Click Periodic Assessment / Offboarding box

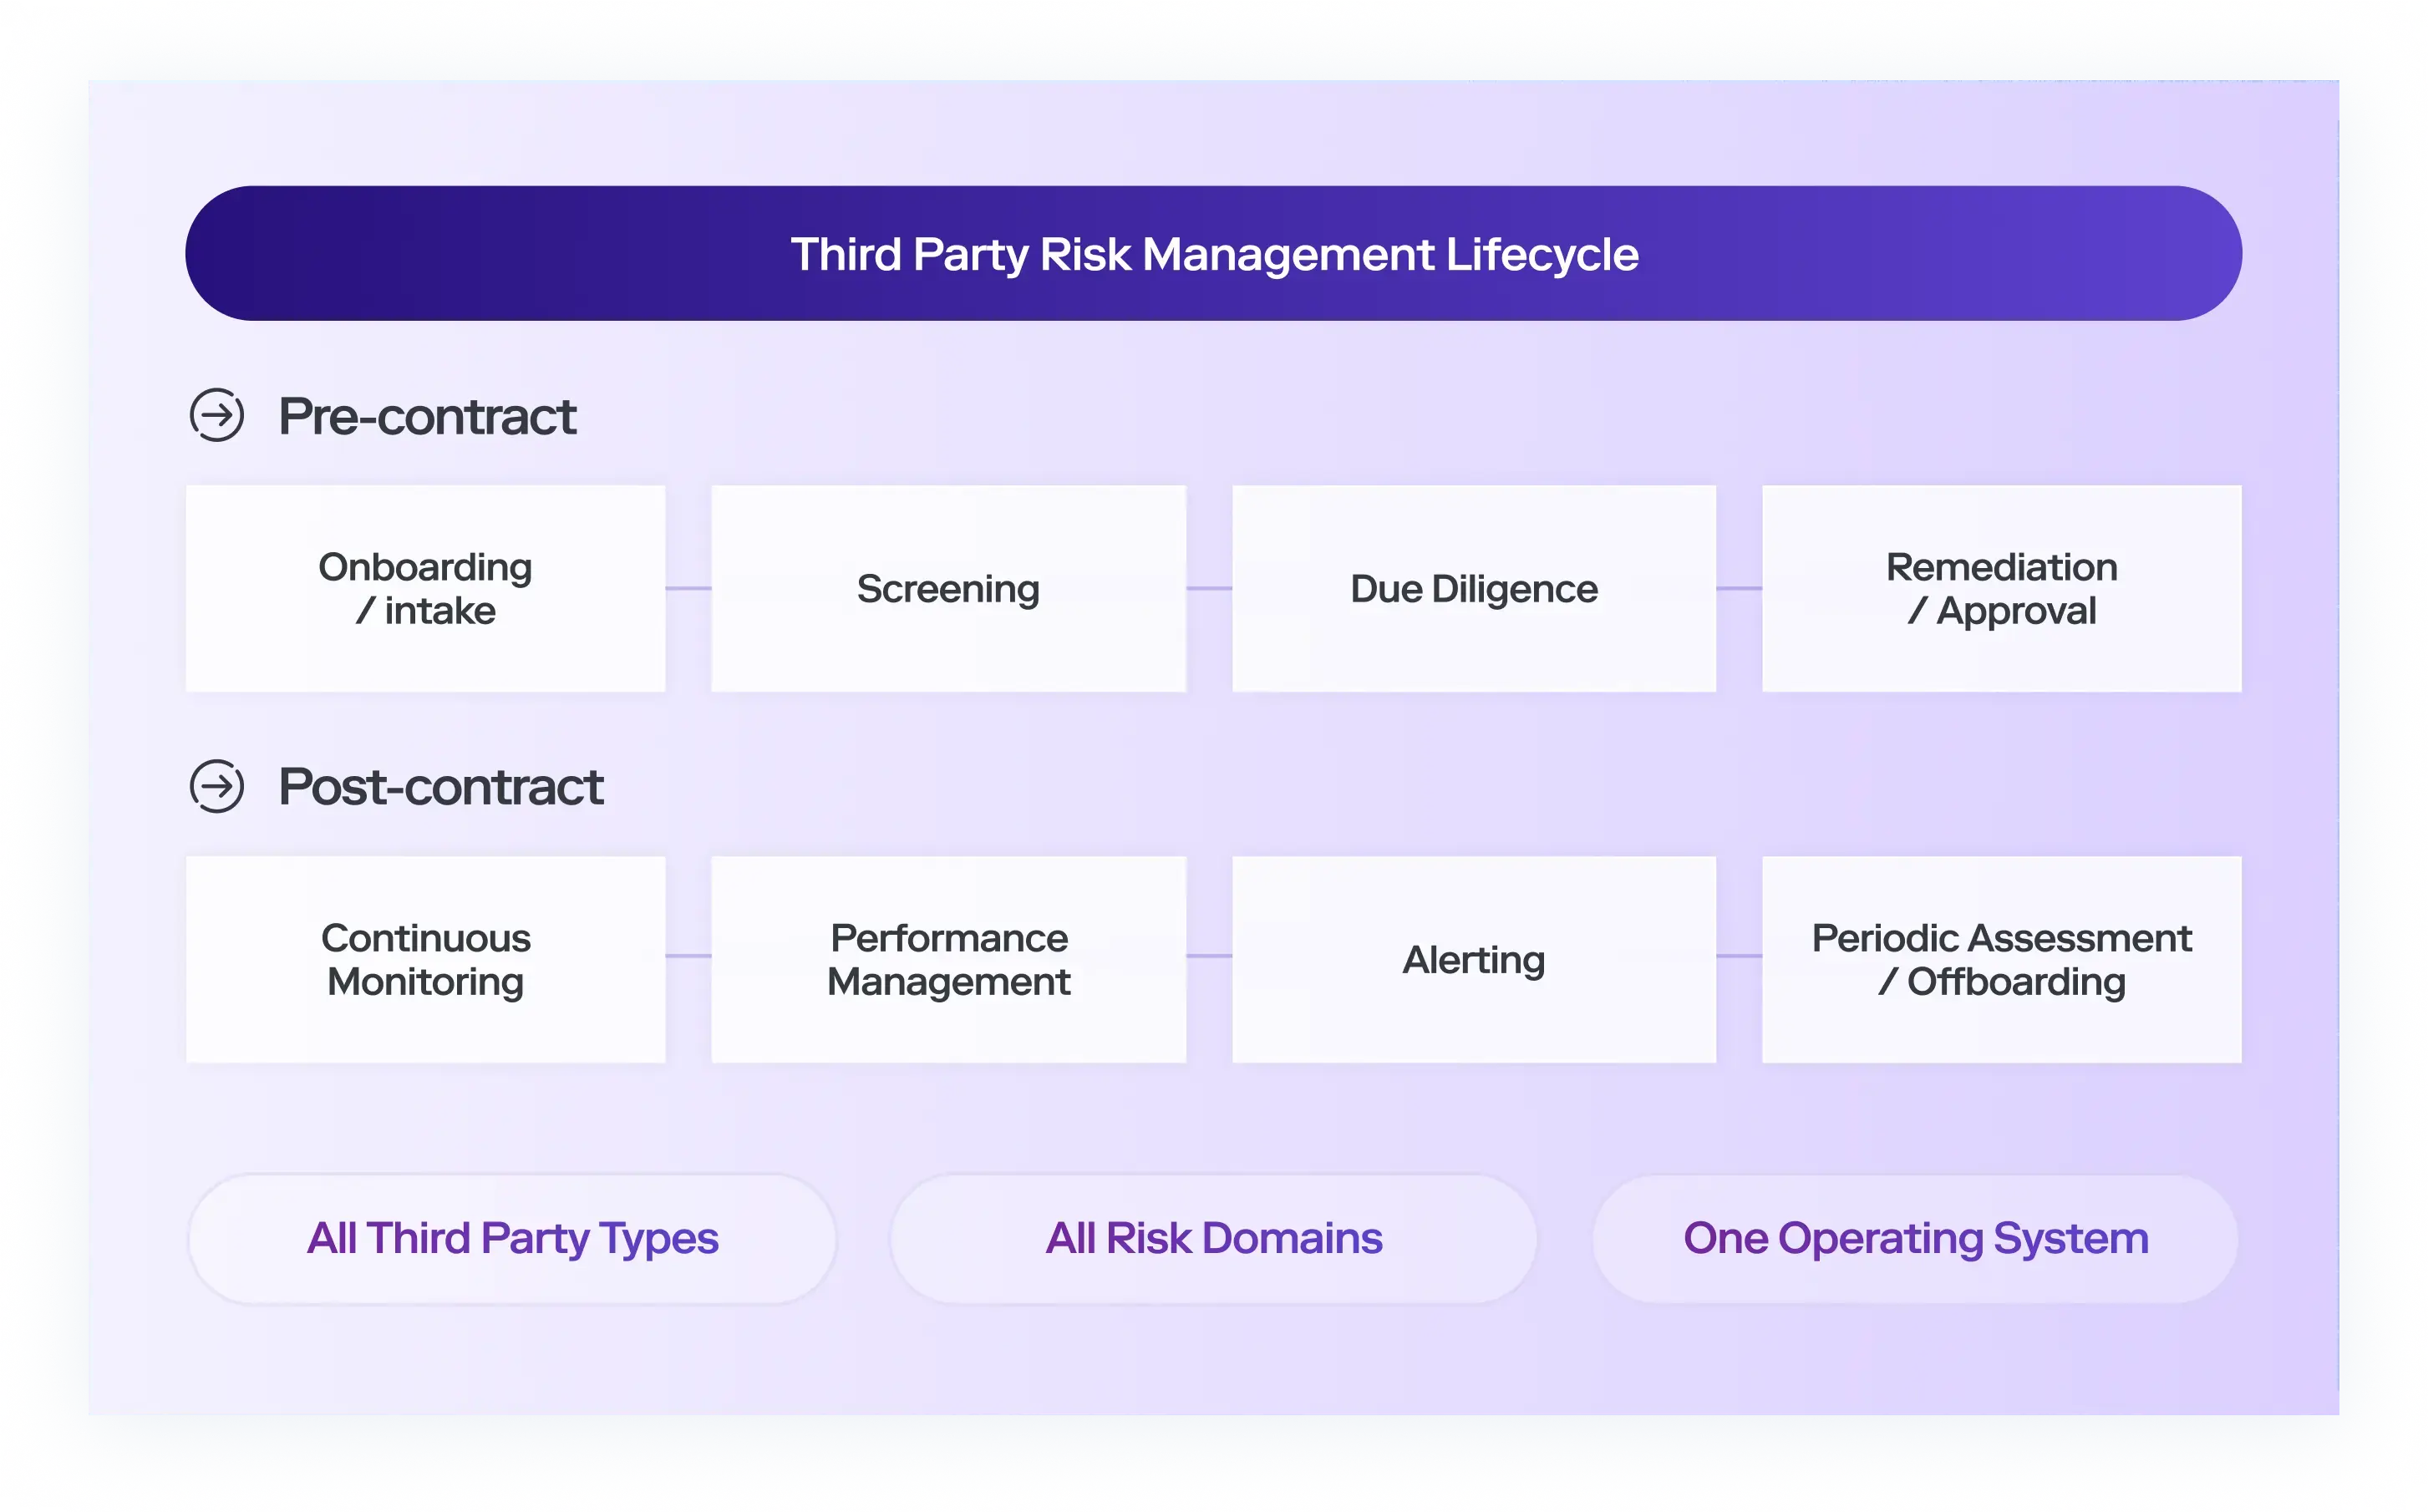2001,959
